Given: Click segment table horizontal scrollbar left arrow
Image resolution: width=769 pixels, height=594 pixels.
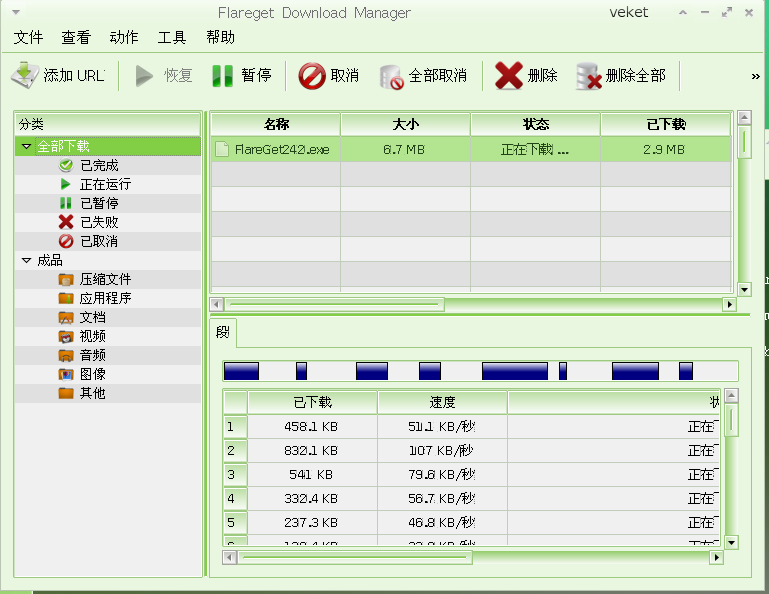Looking at the screenshot, I should point(230,558).
